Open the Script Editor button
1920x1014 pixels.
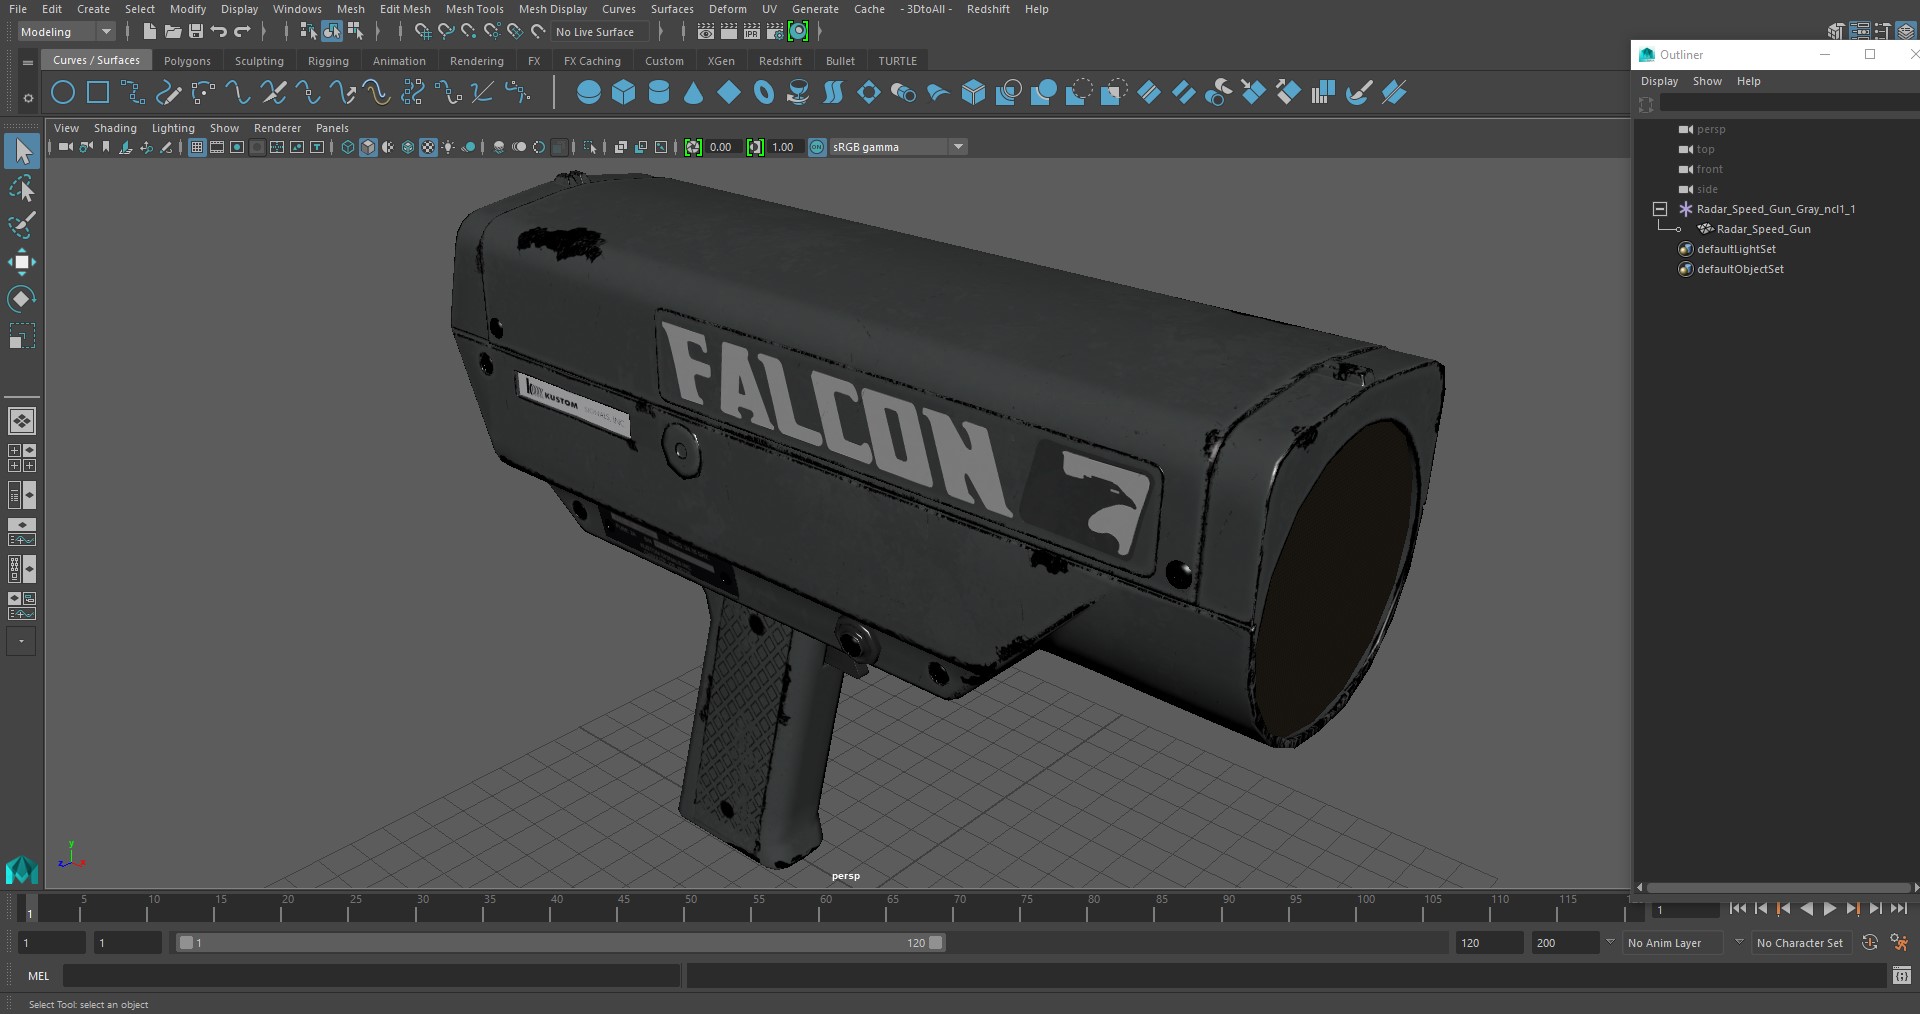click(x=1901, y=975)
